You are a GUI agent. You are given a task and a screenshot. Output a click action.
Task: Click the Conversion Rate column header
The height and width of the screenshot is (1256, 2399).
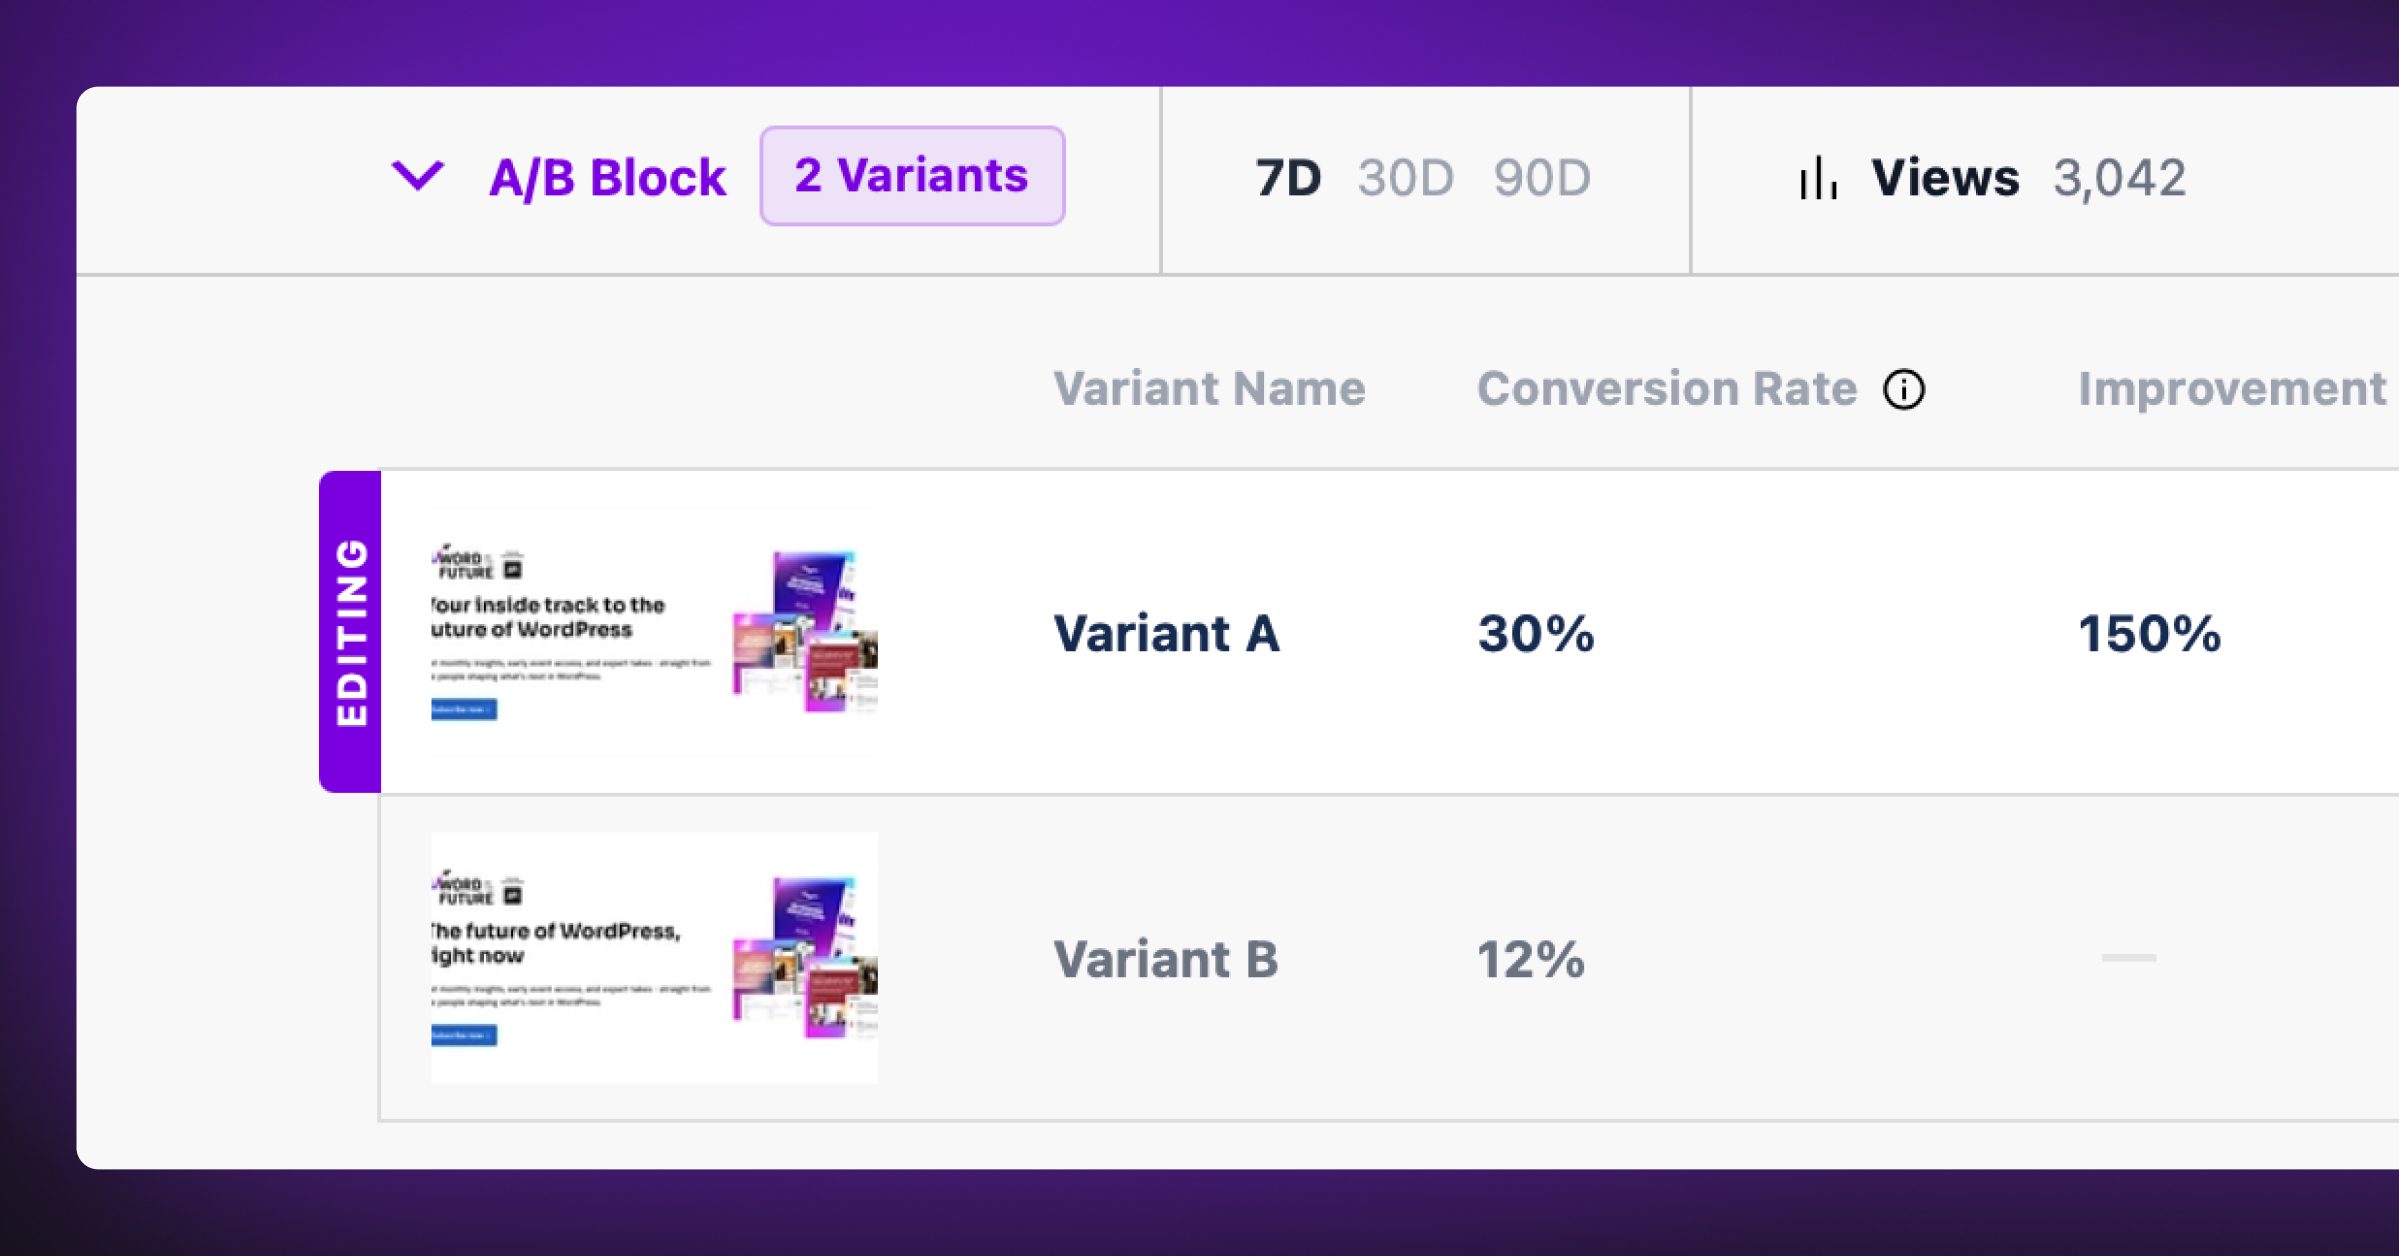pos(1666,388)
